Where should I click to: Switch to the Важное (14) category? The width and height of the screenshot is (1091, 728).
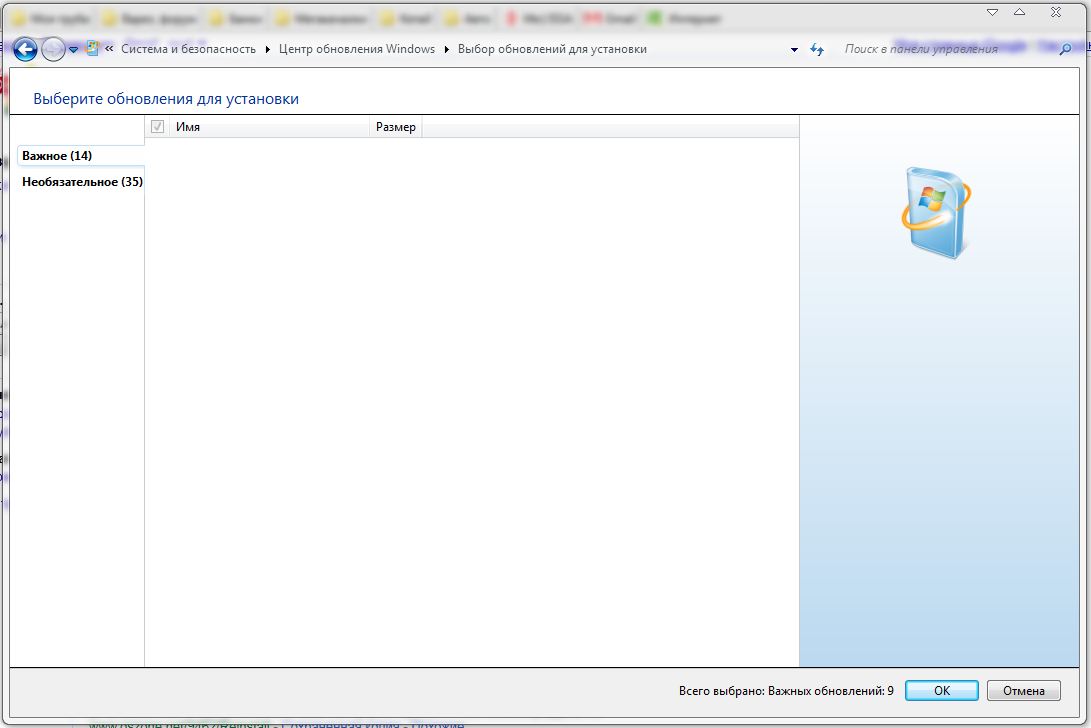(81, 155)
